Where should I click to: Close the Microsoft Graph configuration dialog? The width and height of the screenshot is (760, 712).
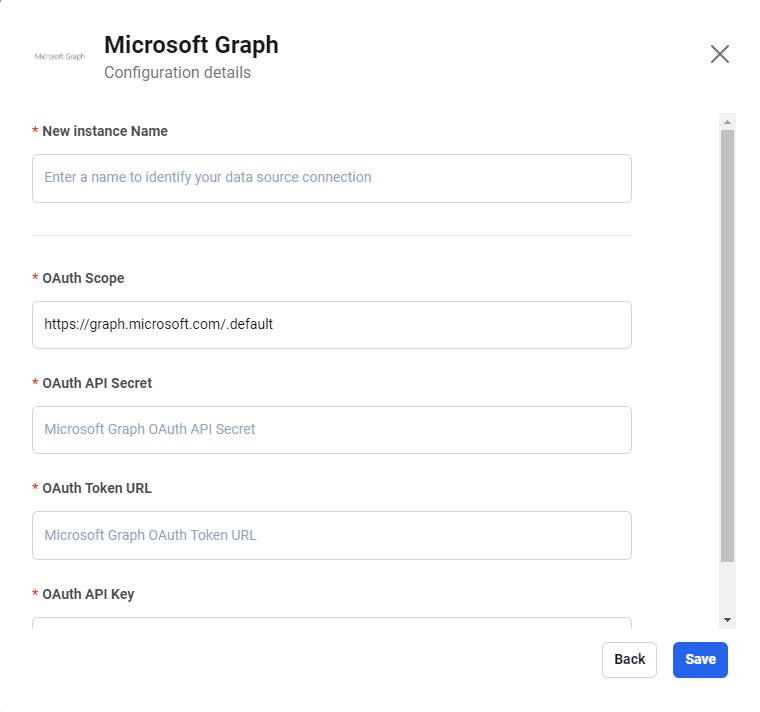point(719,54)
